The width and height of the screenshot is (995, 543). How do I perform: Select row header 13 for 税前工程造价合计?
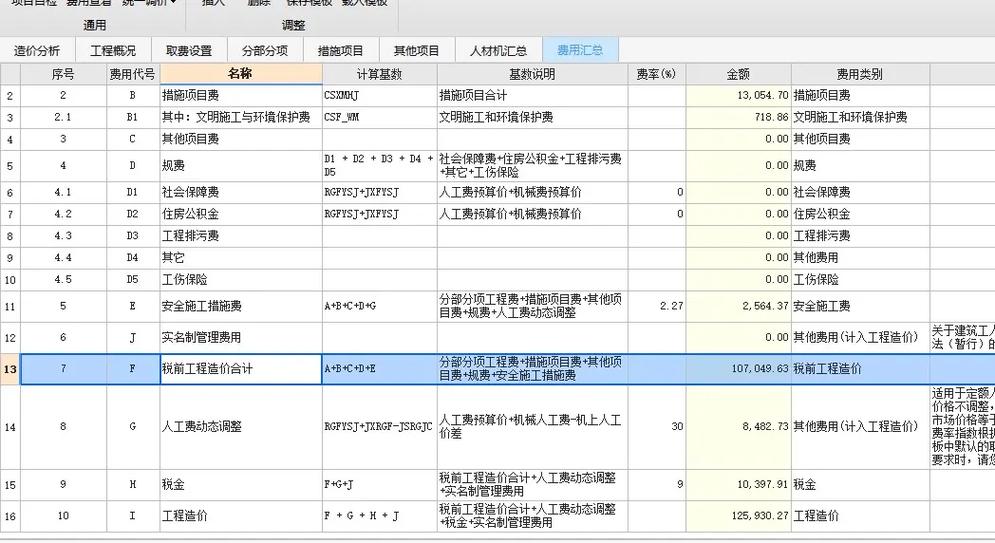[10, 369]
